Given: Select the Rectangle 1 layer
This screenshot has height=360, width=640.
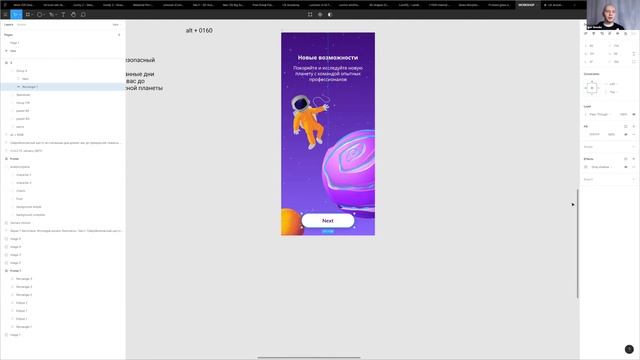Looking at the screenshot, I should click(63, 87).
